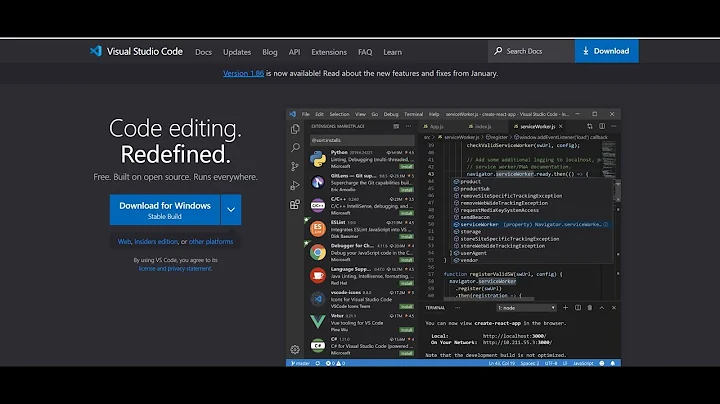Click the C# extension icon
This screenshot has height=404, width=720.
pos(318,345)
